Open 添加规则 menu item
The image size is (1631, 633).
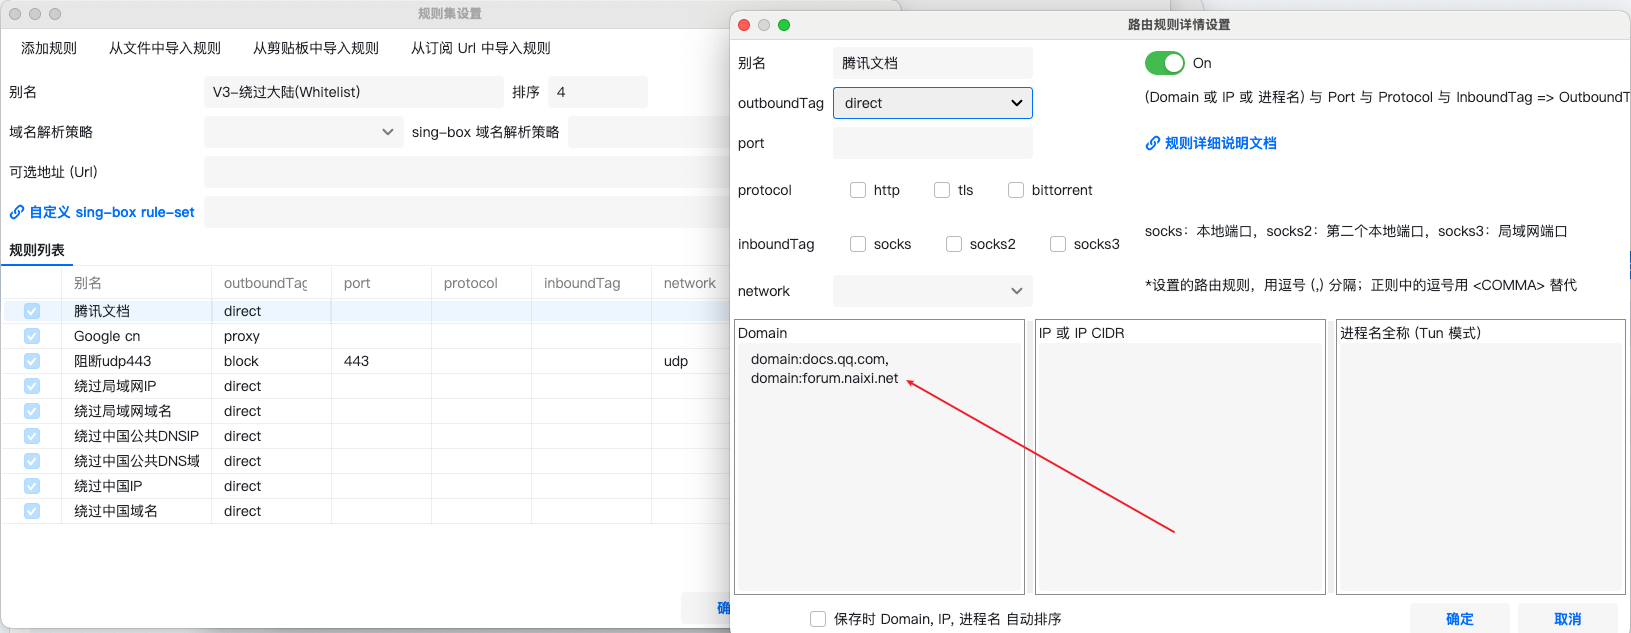[49, 48]
